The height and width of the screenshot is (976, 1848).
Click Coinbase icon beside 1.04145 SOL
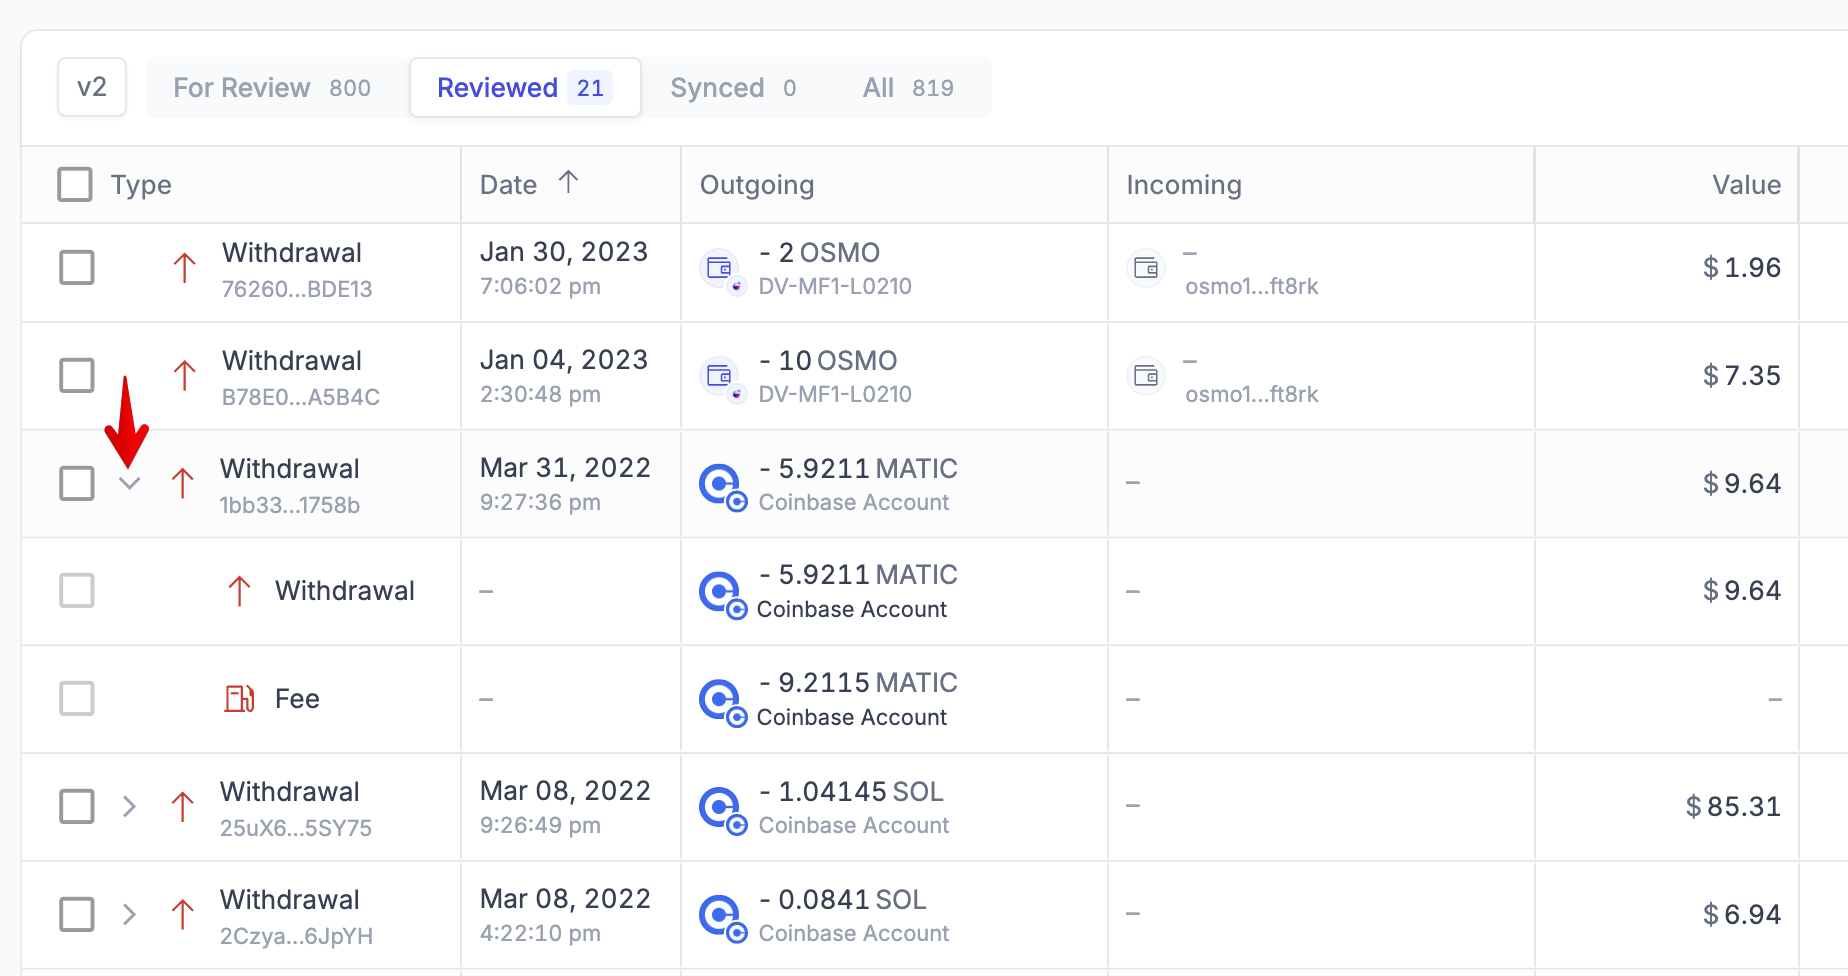click(720, 807)
